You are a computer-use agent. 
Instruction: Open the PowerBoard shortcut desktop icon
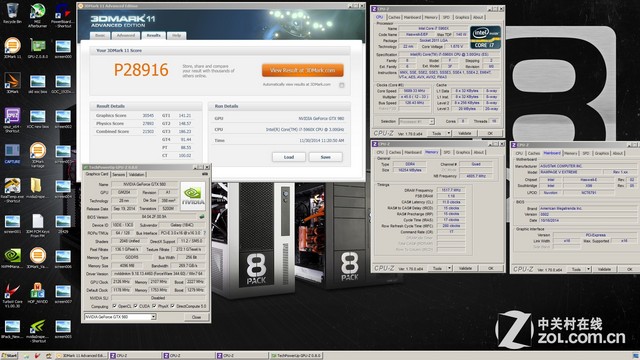pos(62,14)
